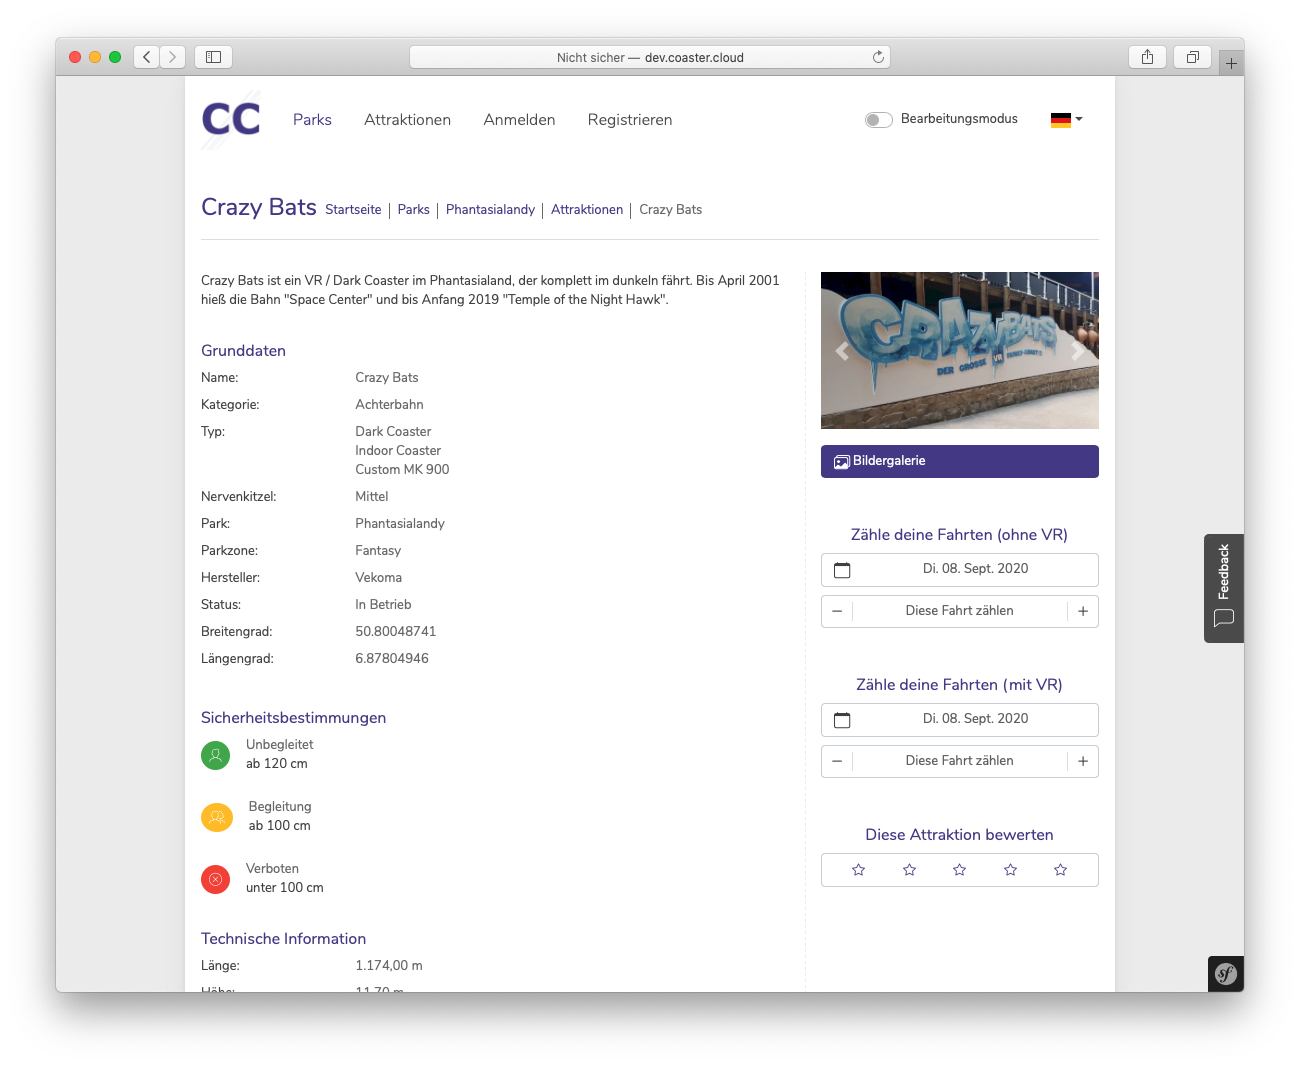The width and height of the screenshot is (1300, 1066).
Task: Click Dark Coaster type value
Action: [393, 432]
